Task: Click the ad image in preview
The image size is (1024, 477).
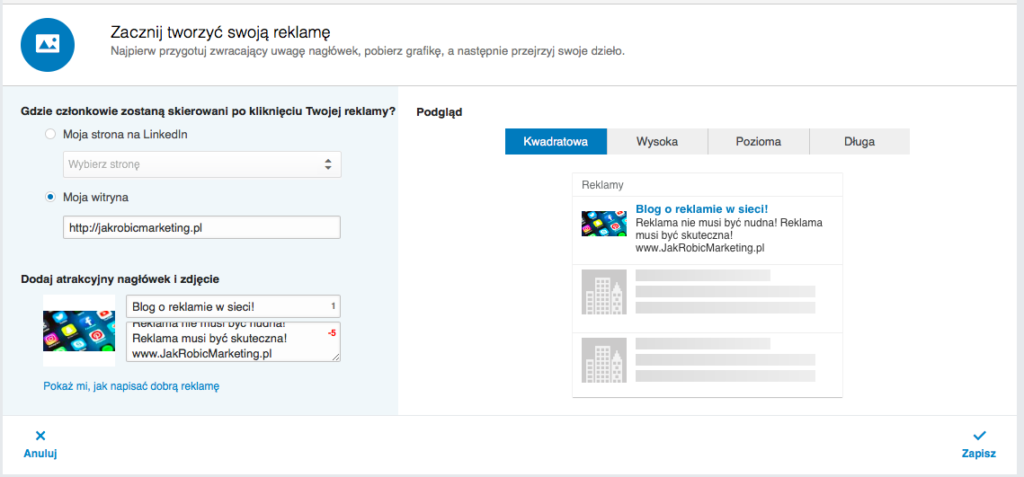Action: tap(604, 223)
